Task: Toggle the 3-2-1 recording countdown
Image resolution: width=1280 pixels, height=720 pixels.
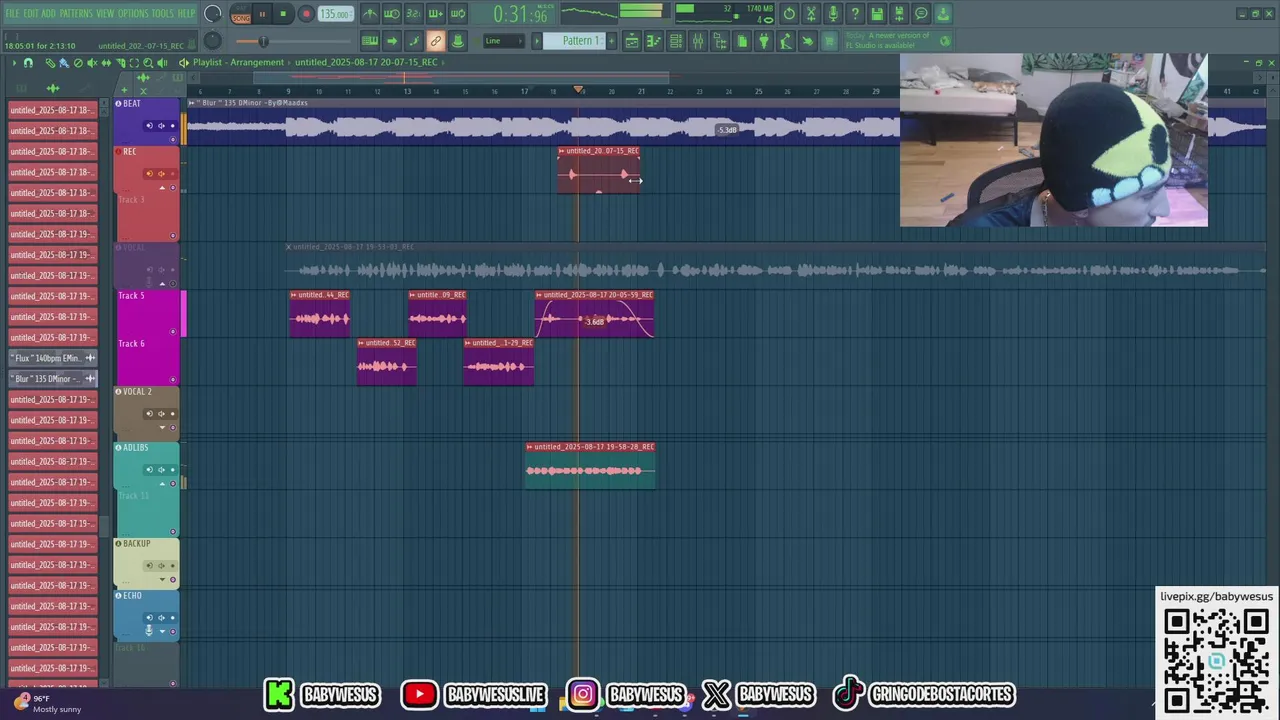Action: (414, 14)
